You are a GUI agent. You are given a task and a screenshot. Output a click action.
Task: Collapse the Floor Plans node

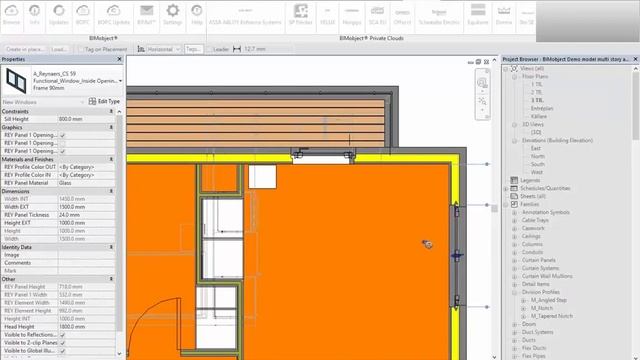pos(514,76)
